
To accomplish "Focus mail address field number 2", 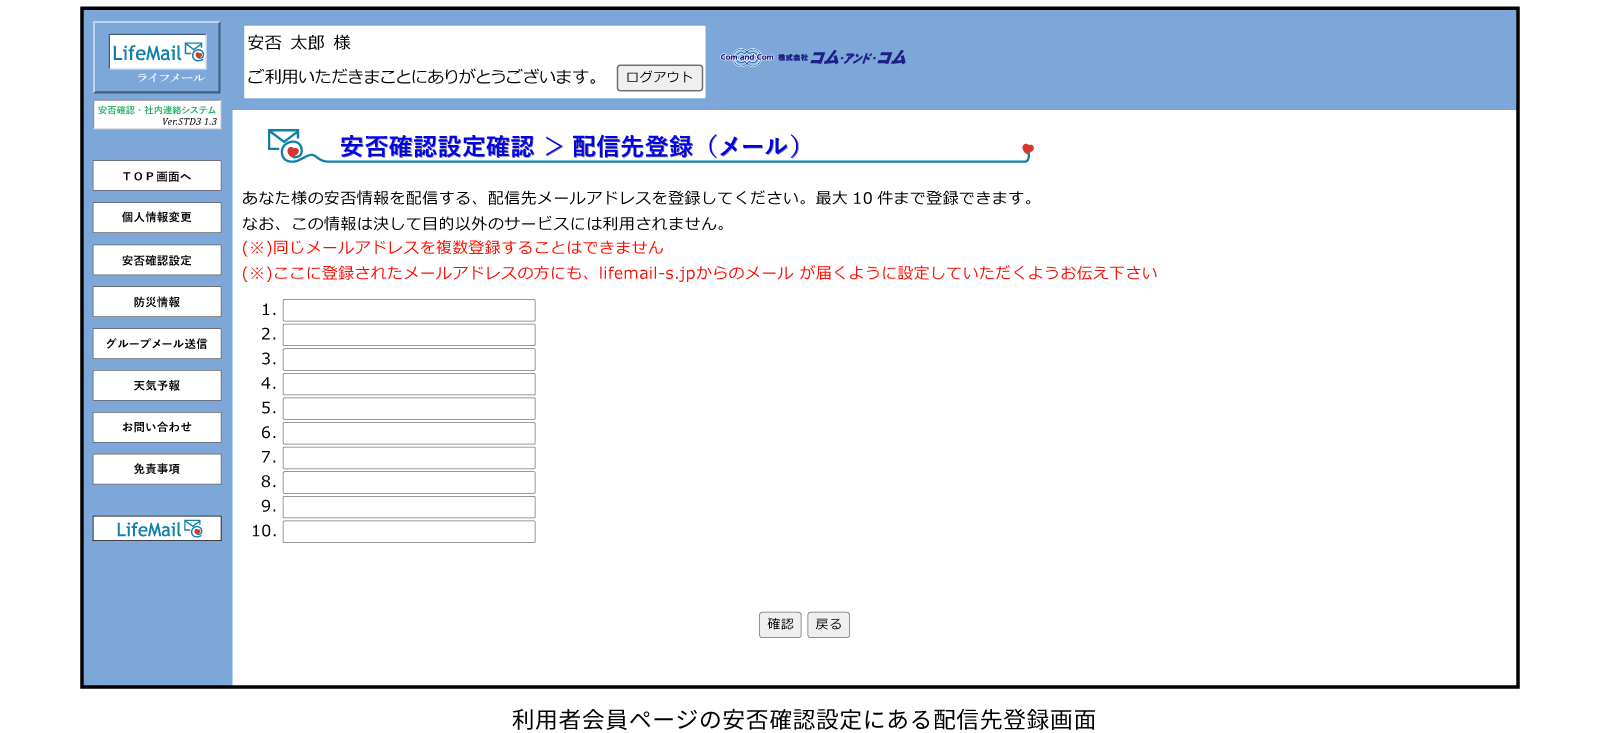I will [x=409, y=335].
